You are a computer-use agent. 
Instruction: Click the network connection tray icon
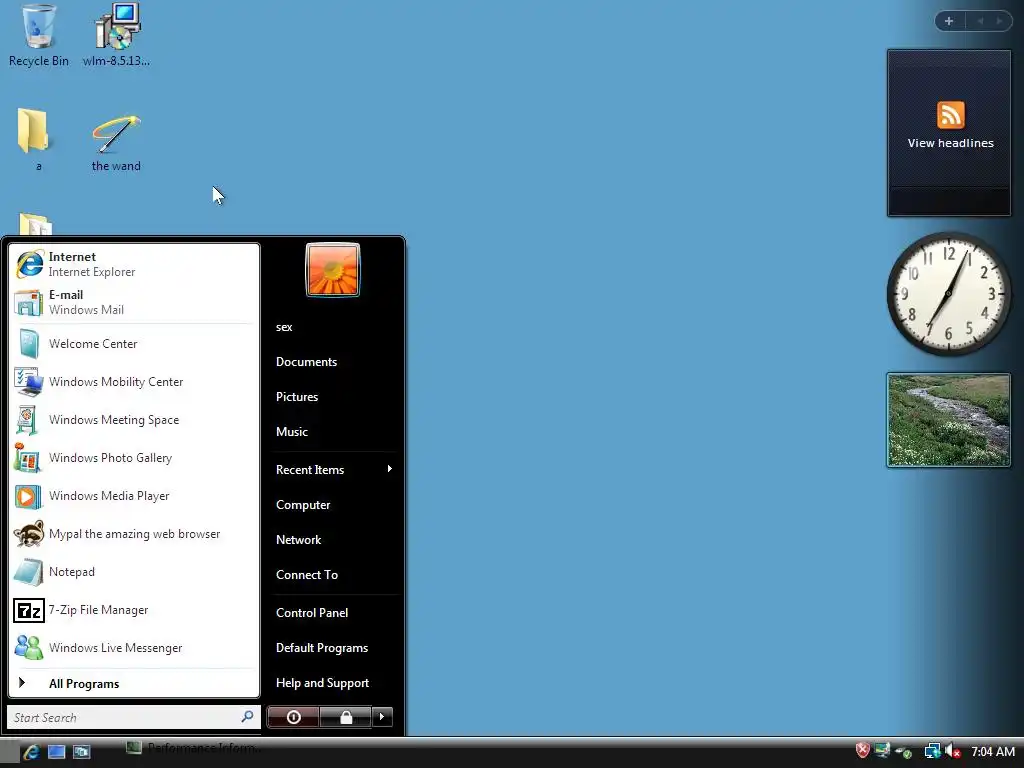[x=933, y=752]
